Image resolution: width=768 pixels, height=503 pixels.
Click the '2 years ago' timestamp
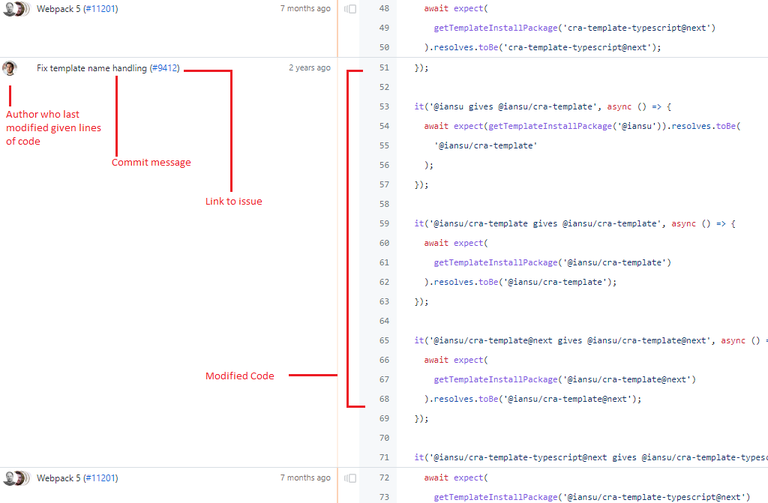[x=310, y=68]
